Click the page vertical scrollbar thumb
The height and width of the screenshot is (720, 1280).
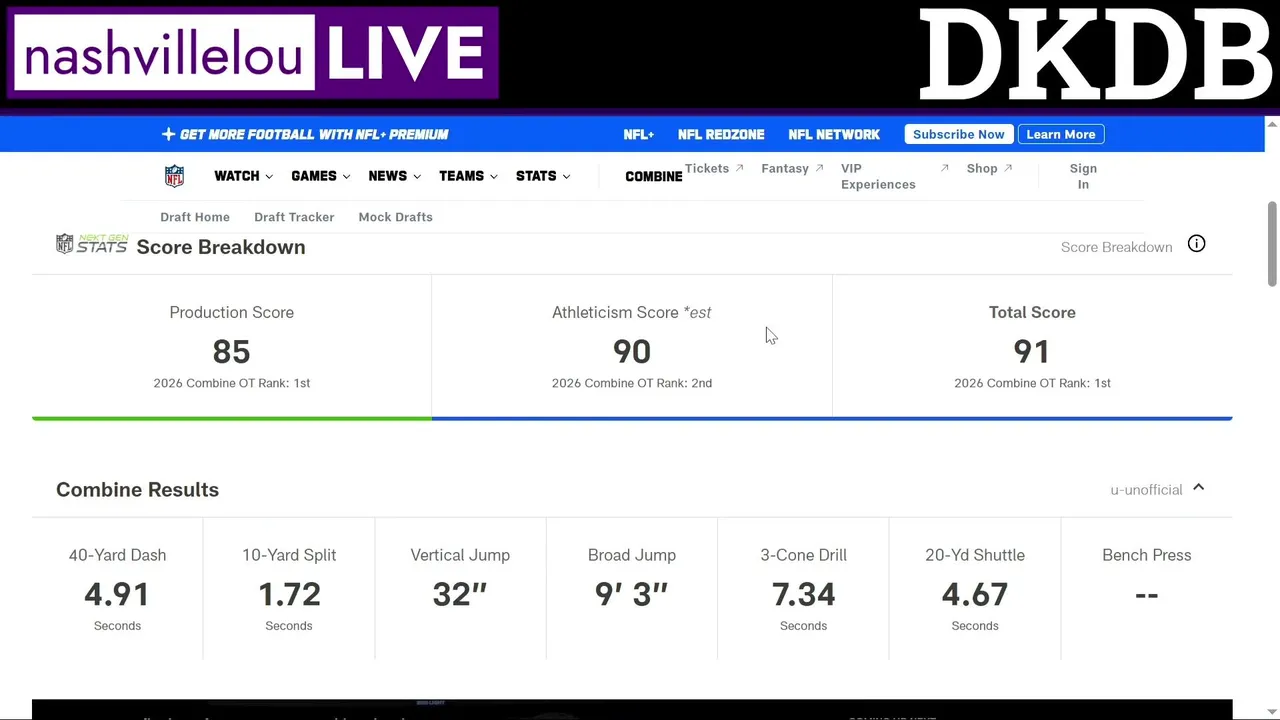[x=1272, y=243]
